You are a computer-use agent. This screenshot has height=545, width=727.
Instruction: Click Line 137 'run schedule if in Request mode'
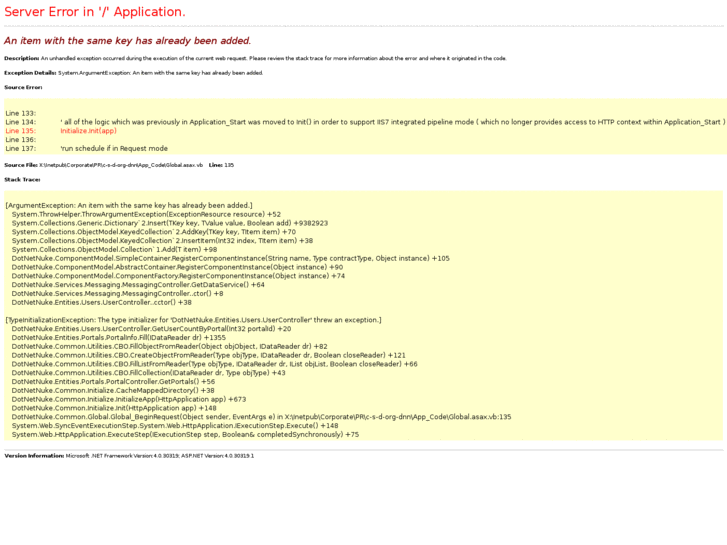(x=114, y=148)
